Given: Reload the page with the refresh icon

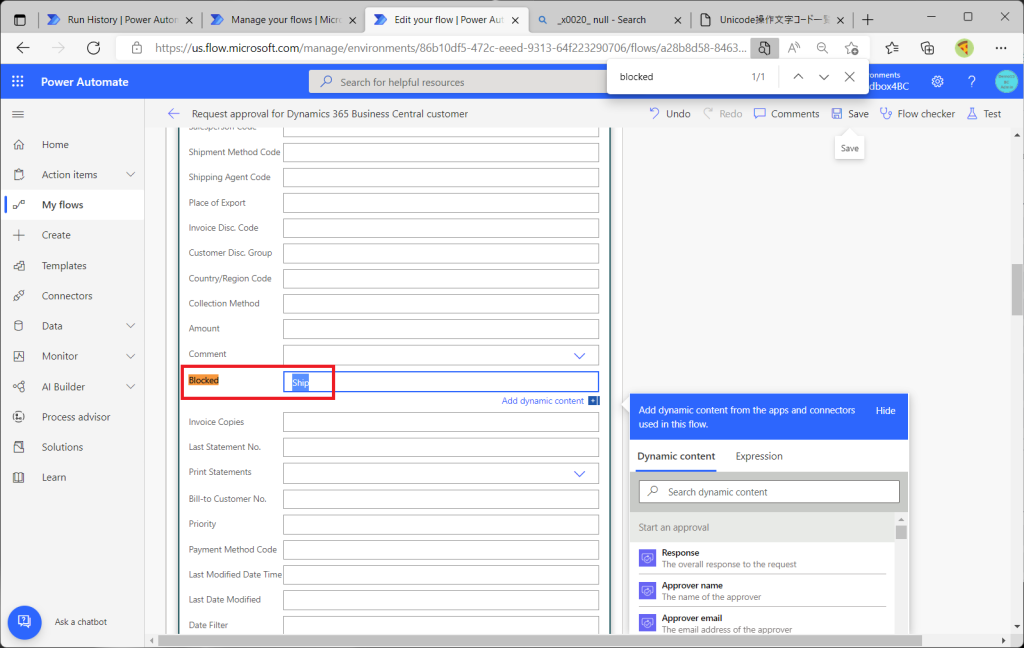Looking at the screenshot, I should point(93,48).
